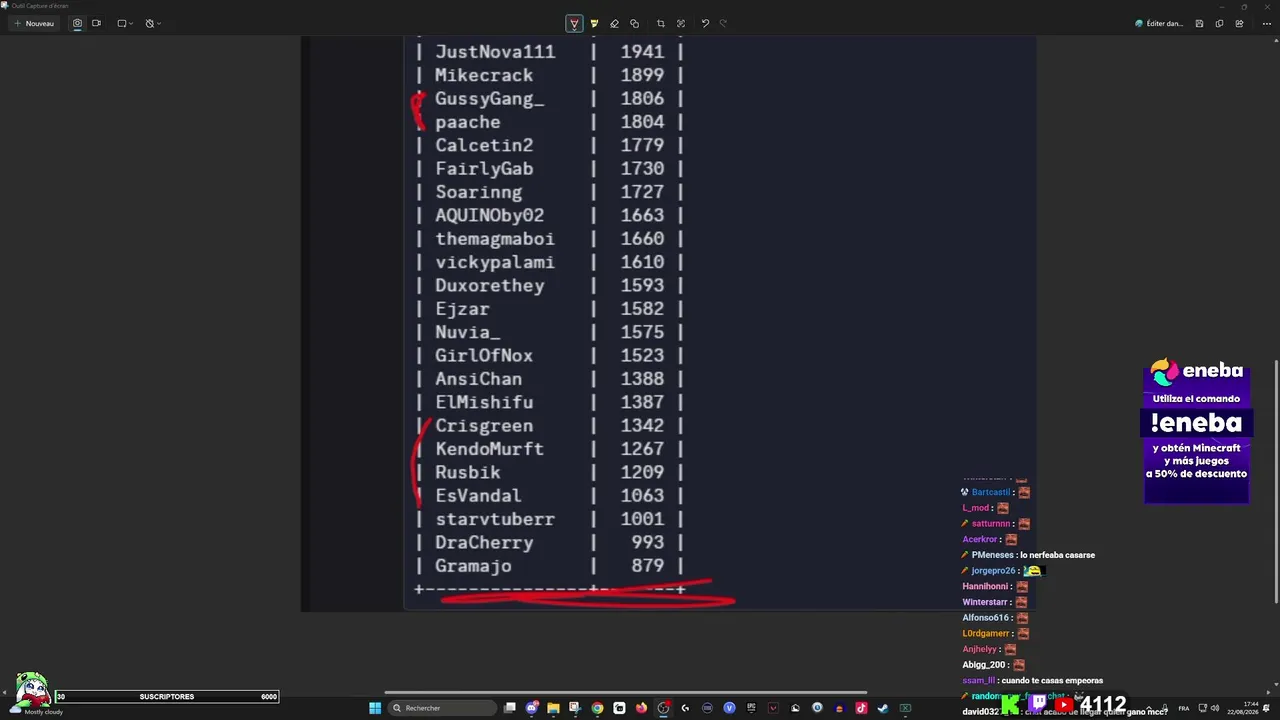Image resolution: width=1280 pixels, height=720 pixels.
Task: Open the more options menu
Action: point(1267,23)
